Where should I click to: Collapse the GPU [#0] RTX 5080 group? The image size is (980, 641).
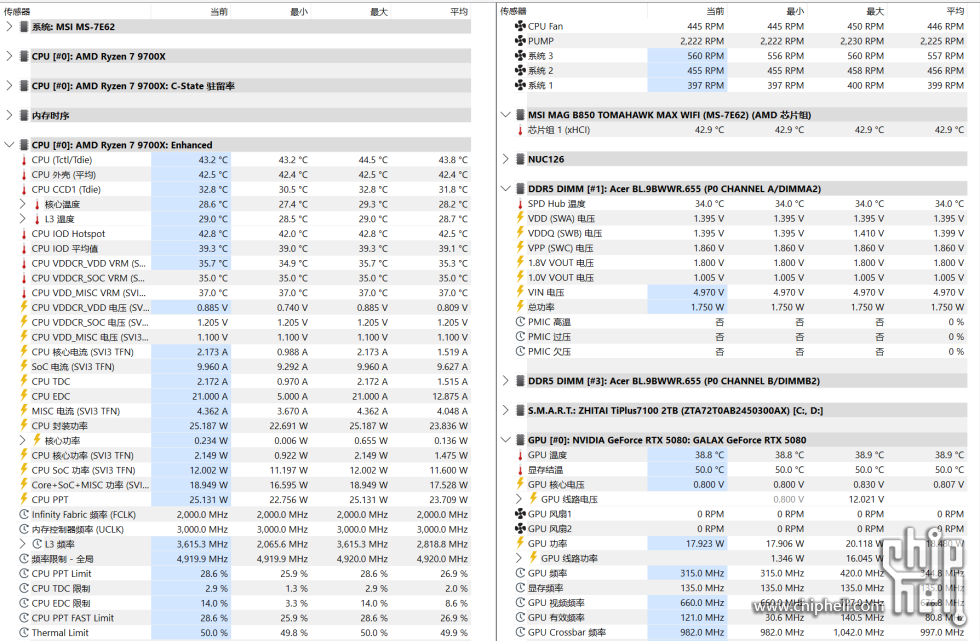point(506,440)
